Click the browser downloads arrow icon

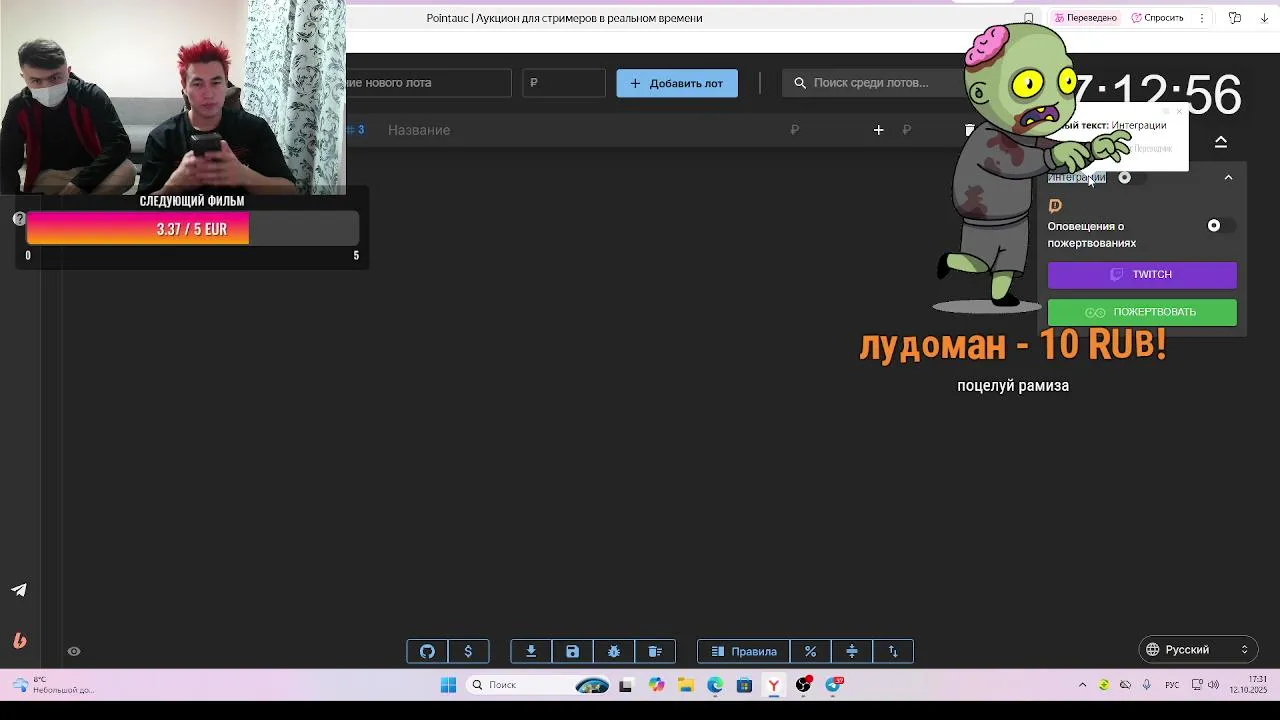pos(1264,18)
